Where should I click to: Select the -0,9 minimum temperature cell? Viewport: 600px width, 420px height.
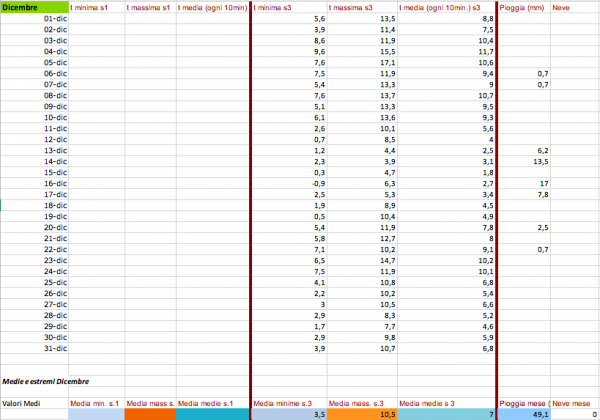[289, 183]
